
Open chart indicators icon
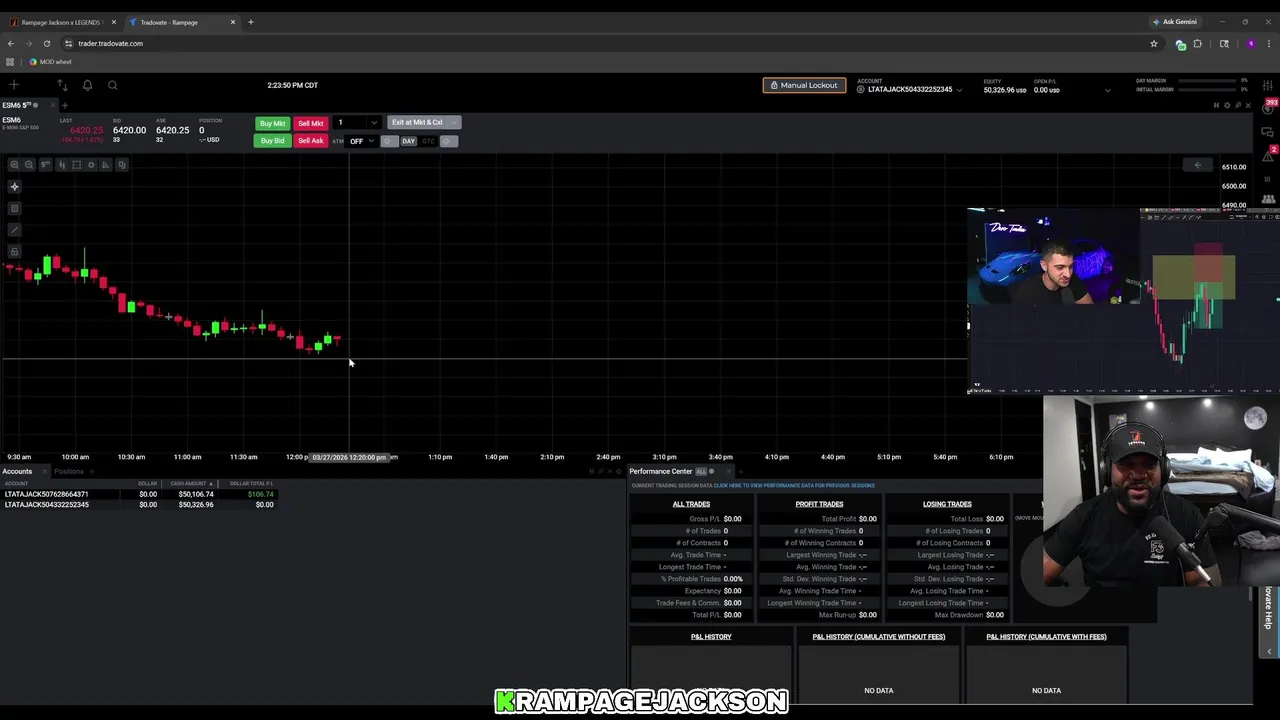coord(106,165)
